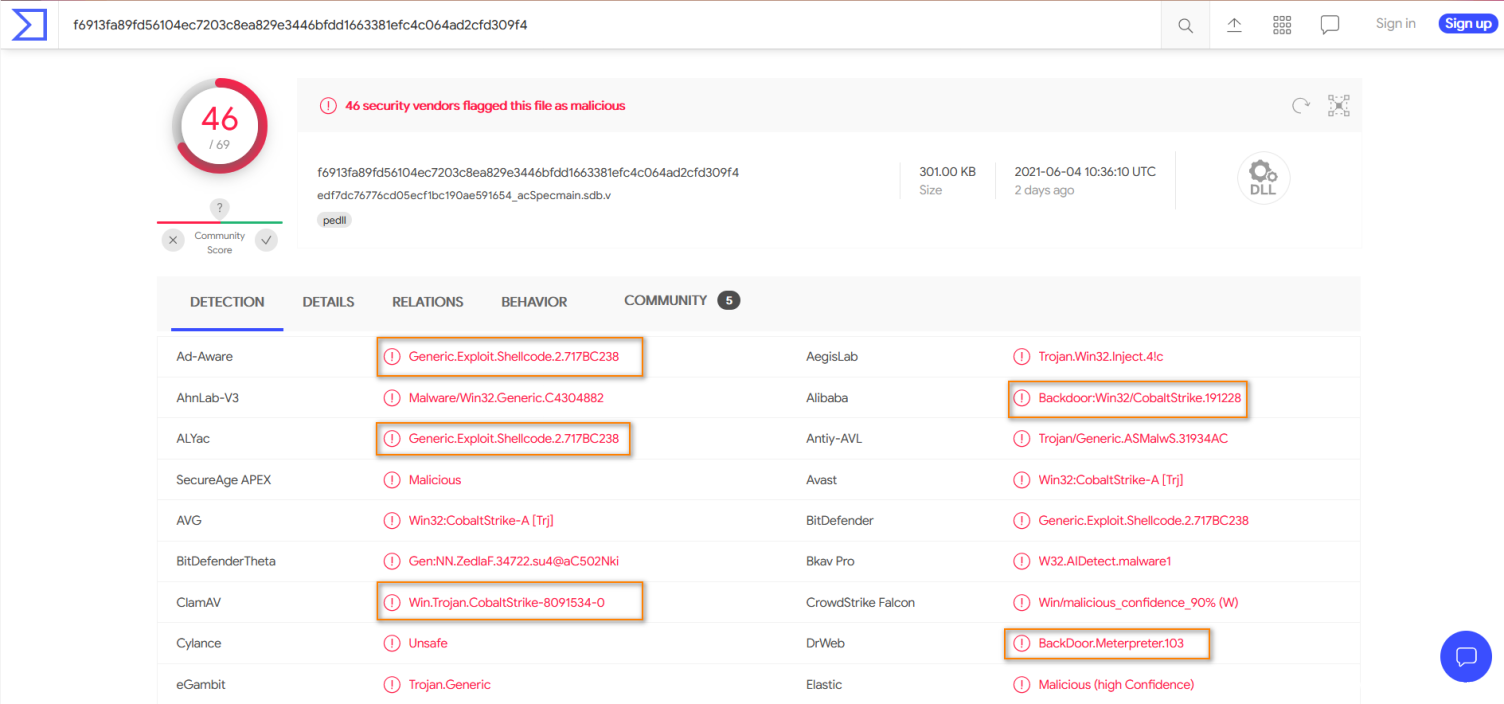The height and width of the screenshot is (704, 1504).
Task: Click the VirusTotal sigma logo
Action: [x=29, y=24]
